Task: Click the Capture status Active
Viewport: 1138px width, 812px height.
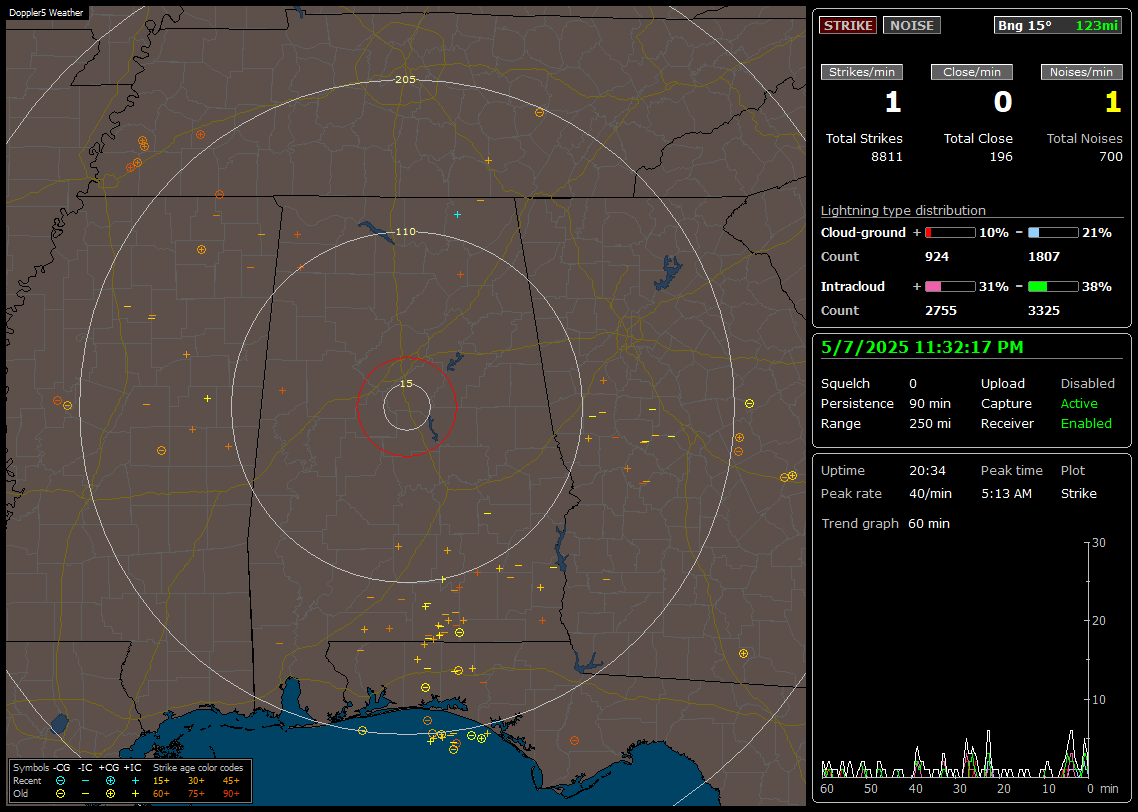Action: tap(1078, 403)
